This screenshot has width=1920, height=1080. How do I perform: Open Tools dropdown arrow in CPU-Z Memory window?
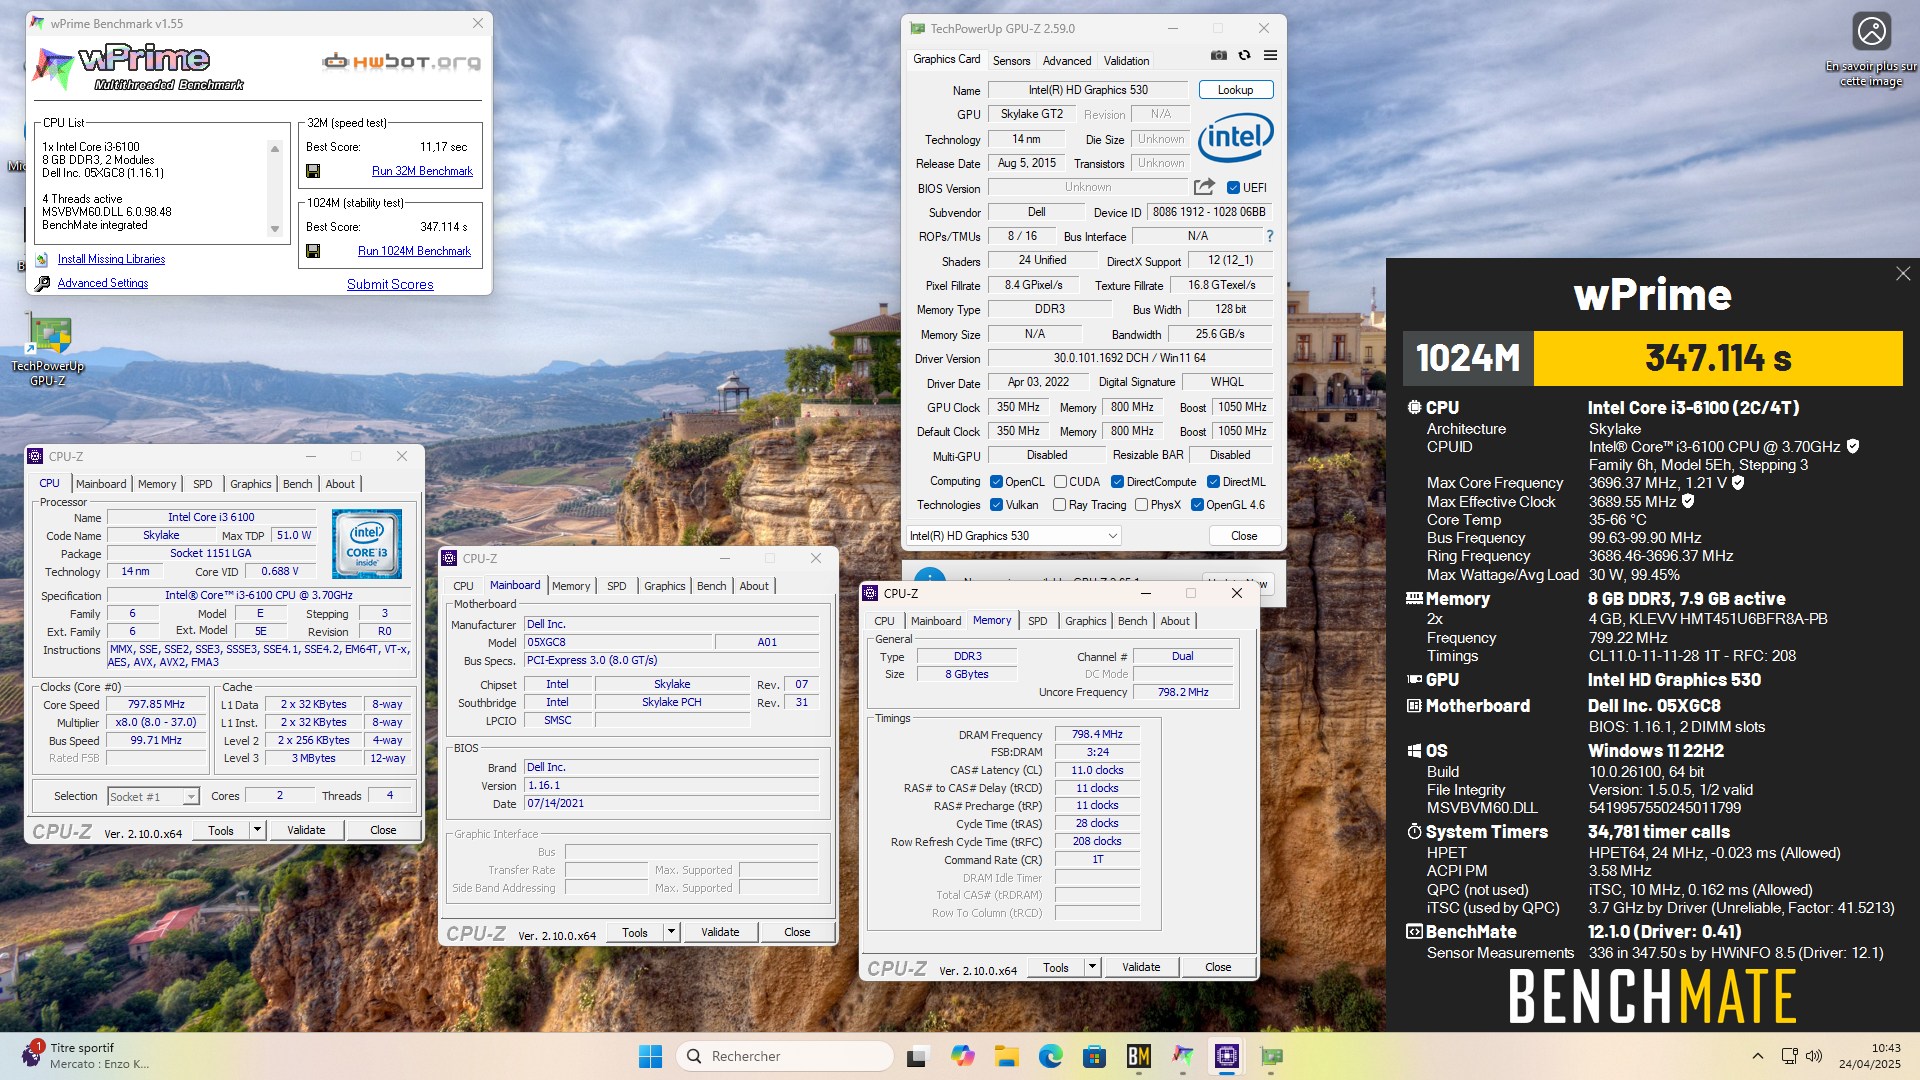1093,967
